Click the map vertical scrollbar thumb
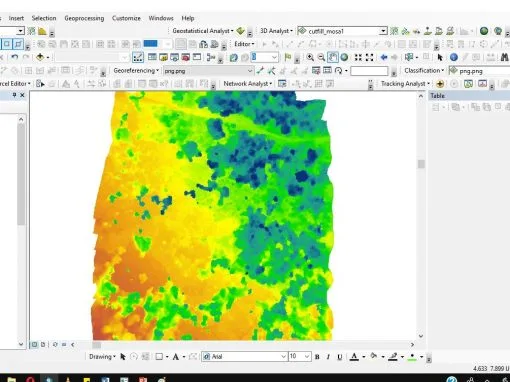 421,164
